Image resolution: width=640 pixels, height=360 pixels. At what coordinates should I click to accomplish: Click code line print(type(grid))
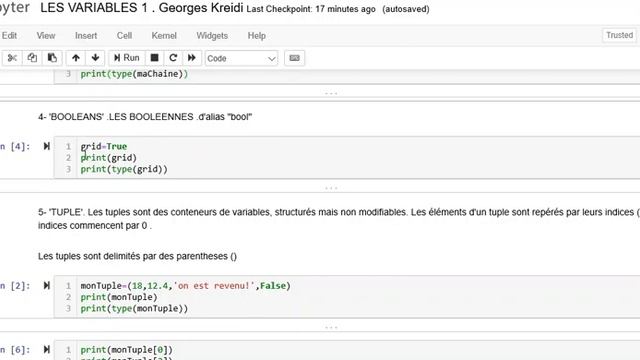point(124,169)
